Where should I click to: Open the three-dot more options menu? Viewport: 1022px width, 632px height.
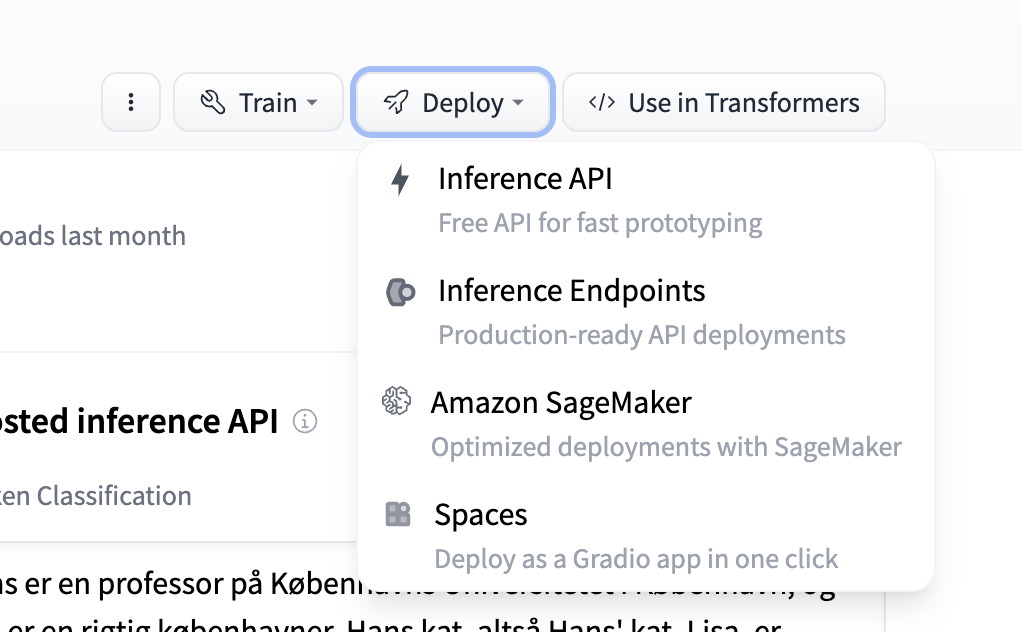click(x=131, y=102)
